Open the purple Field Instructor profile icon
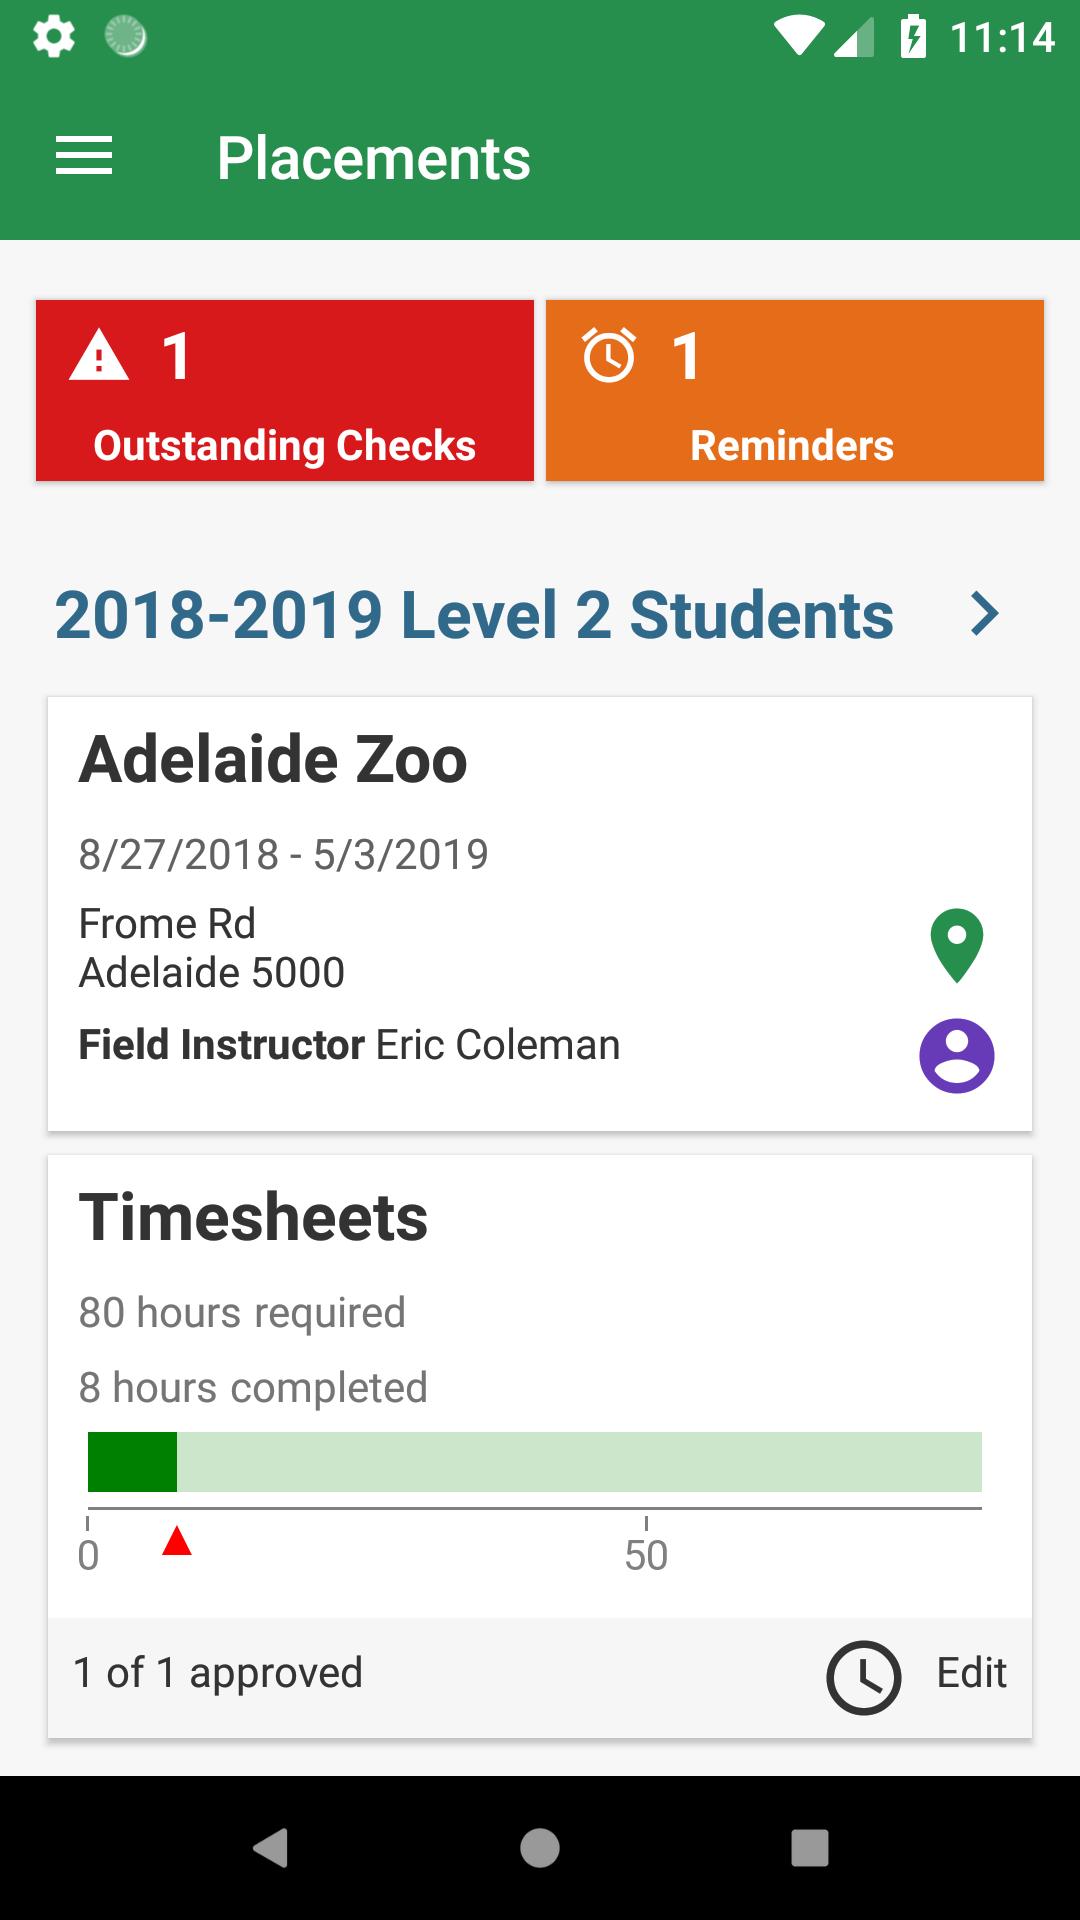Viewport: 1080px width, 1920px height. [x=956, y=1056]
